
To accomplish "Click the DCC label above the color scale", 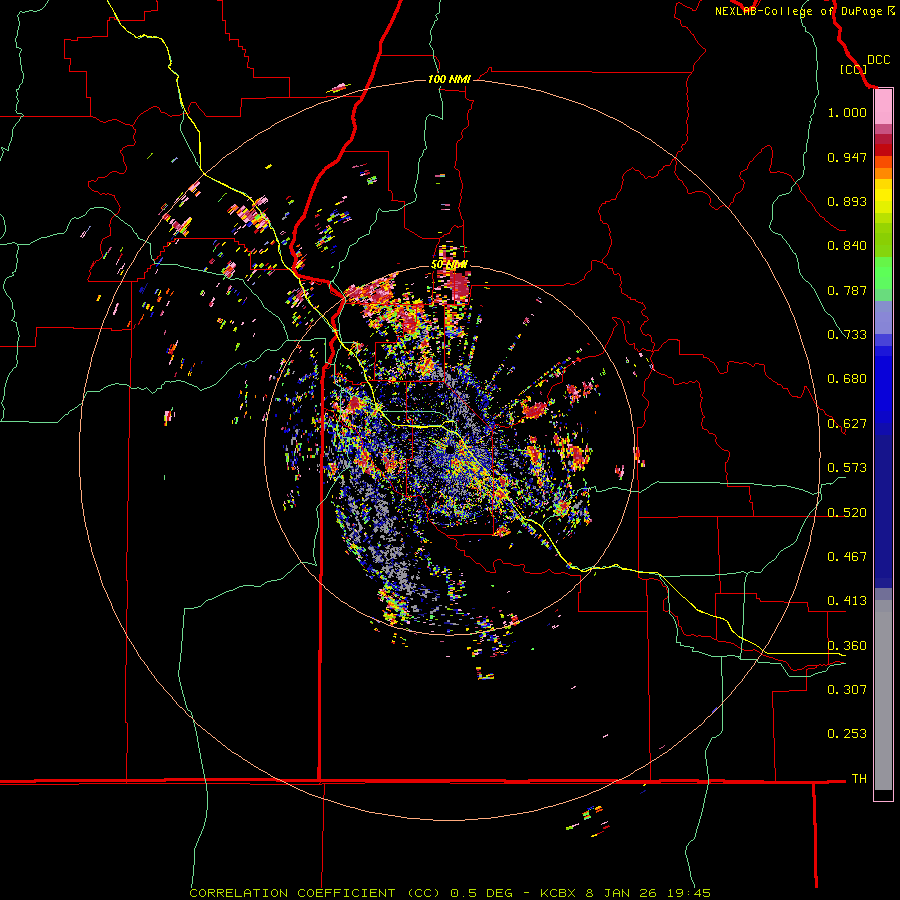I will coord(878,60).
